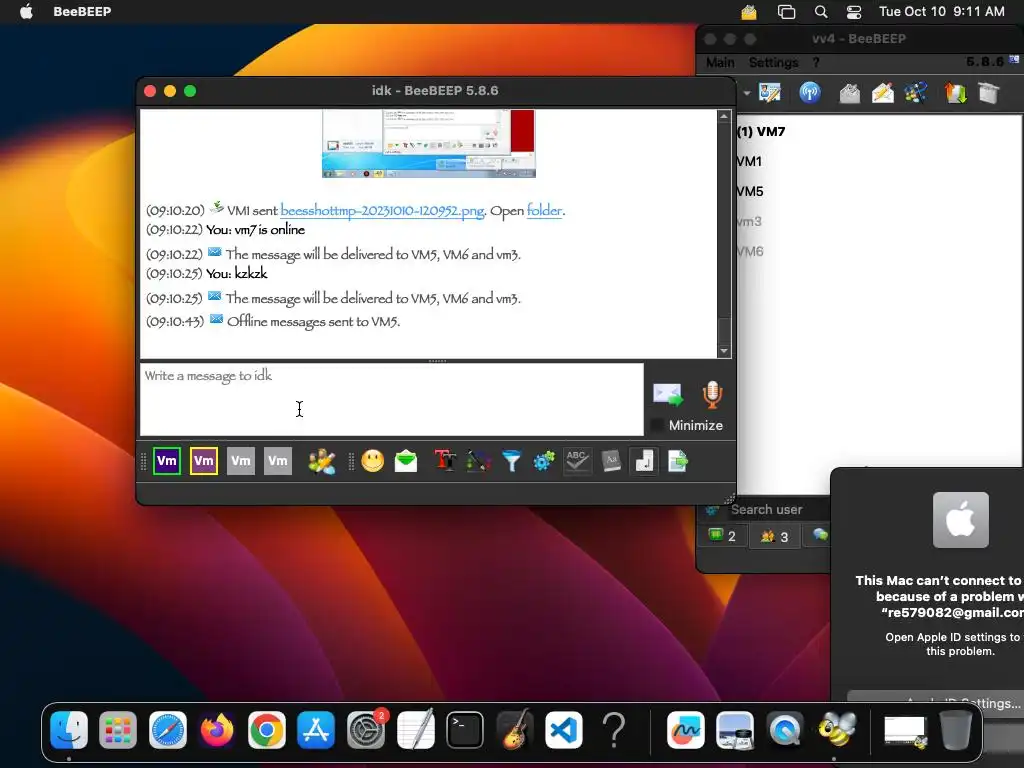Image resolution: width=1024 pixels, height=768 pixels.
Task: Click the gray shared box icon in vv4
Action: point(989,93)
